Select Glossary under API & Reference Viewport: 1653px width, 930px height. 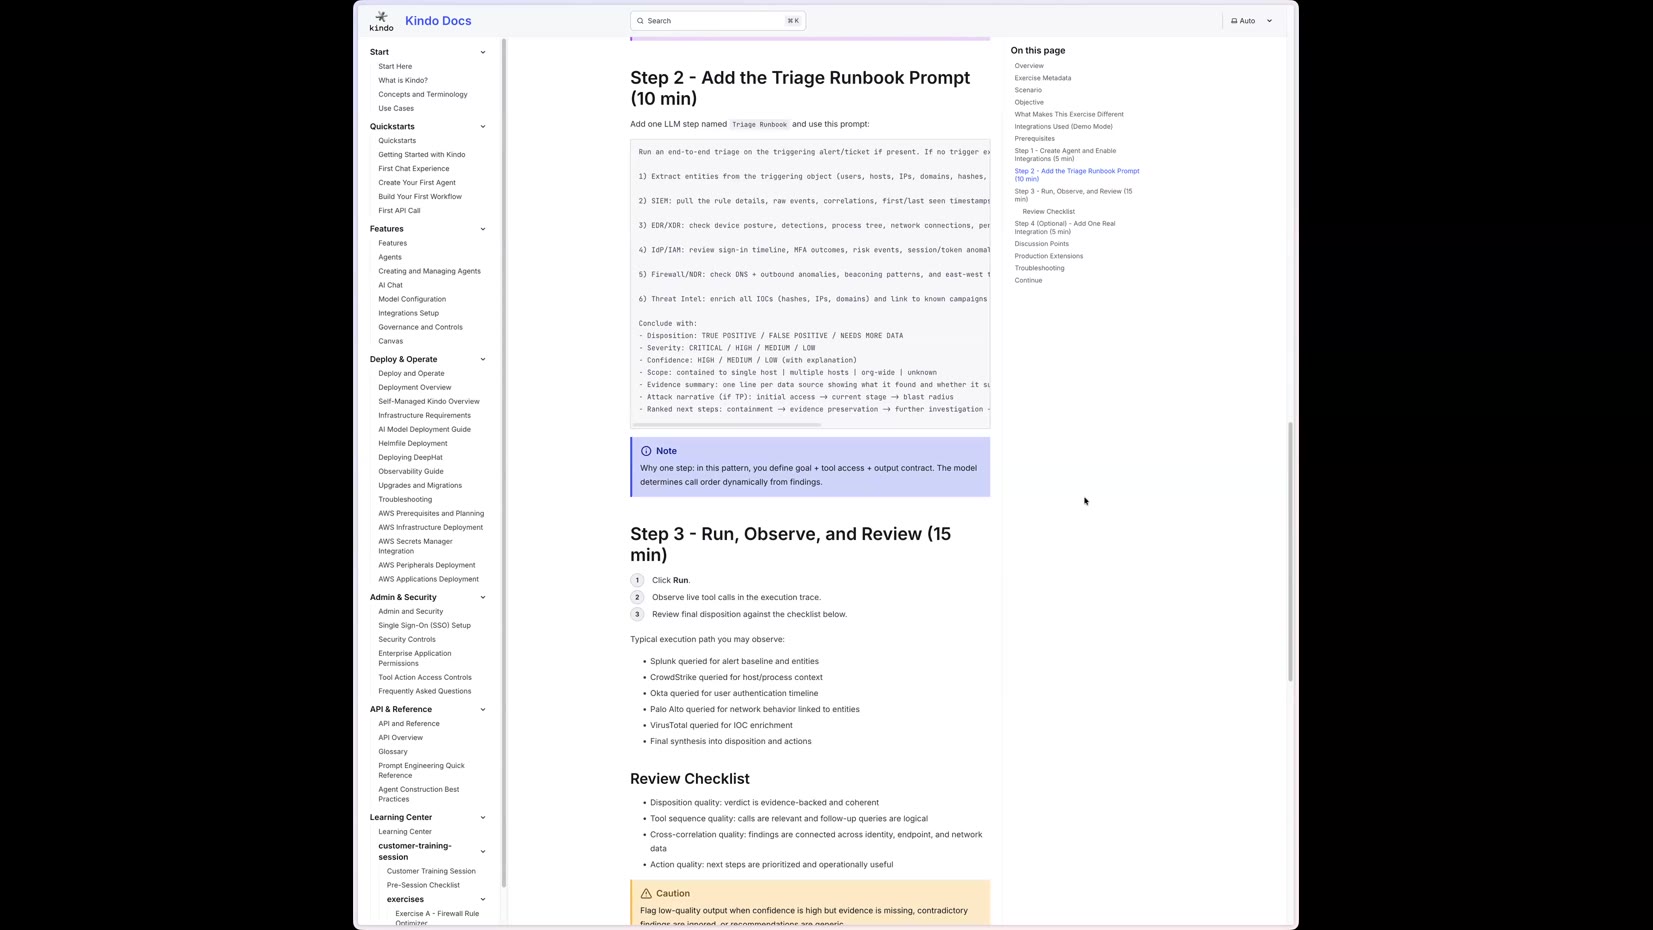(392, 751)
